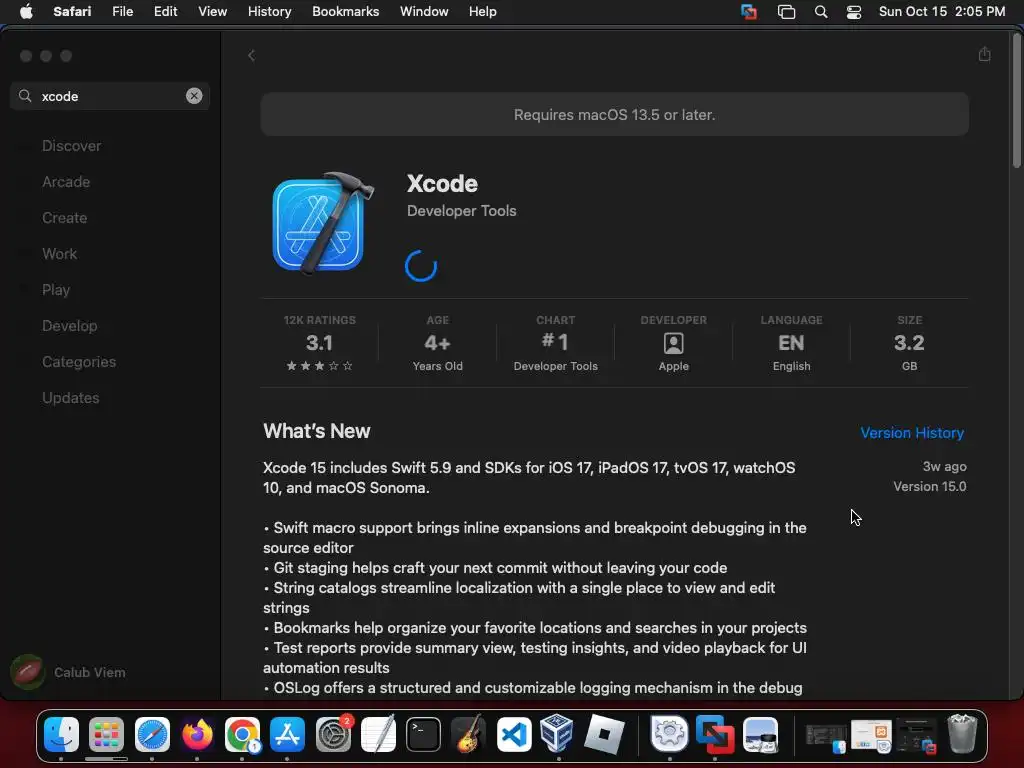The image size is (1024, 768).
Task: Open Stage Manager windows icon in menu bar
Action: (786, 12)
